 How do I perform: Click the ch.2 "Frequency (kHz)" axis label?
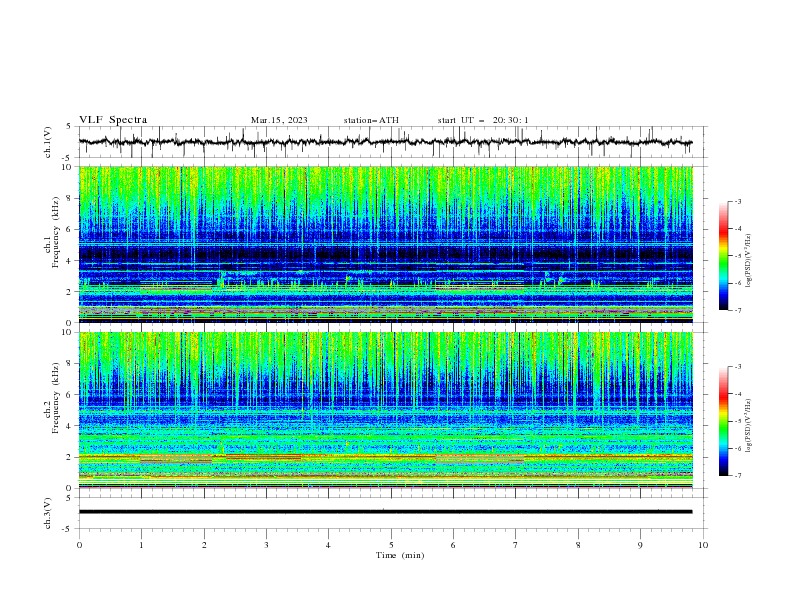(x=55, y=398)
